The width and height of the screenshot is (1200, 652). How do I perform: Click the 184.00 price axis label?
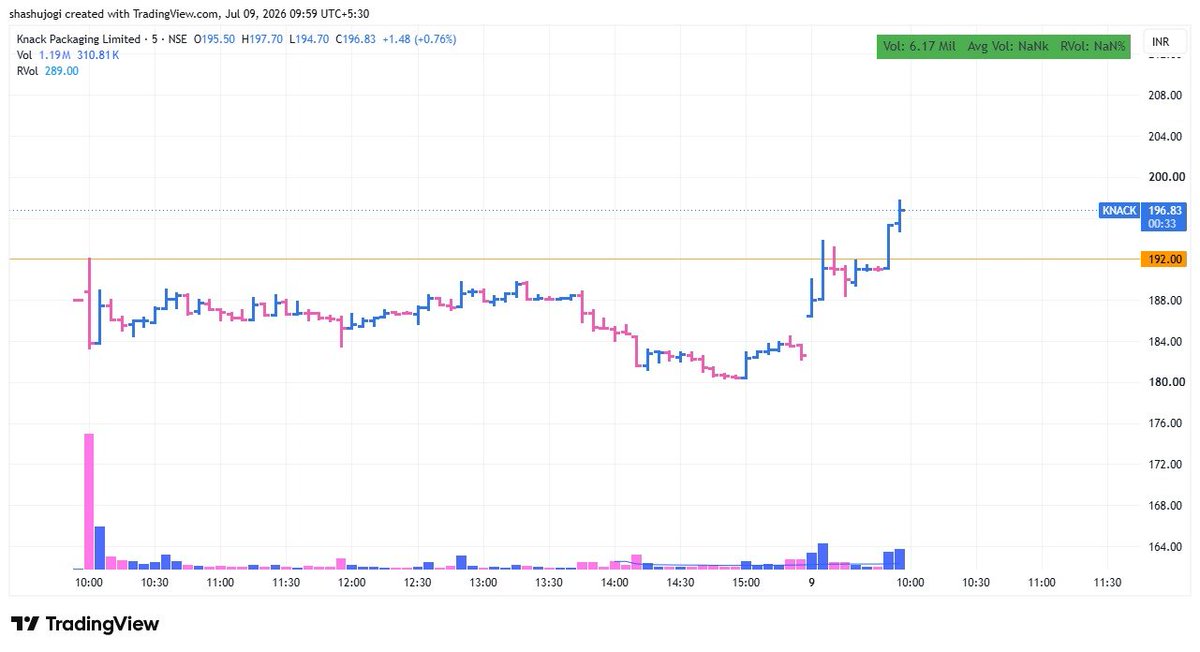[x=1165, y=342]
